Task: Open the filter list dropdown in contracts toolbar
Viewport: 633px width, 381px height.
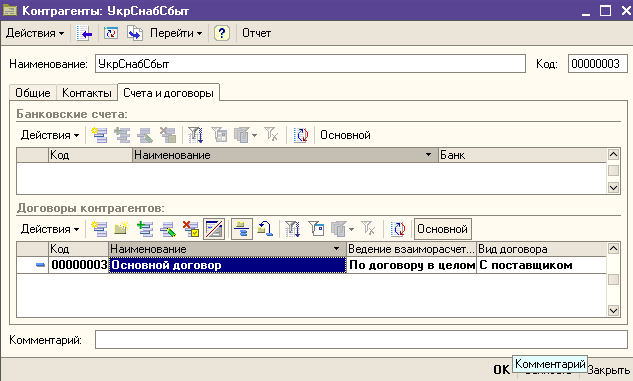Action: click(x=342, y=229)
